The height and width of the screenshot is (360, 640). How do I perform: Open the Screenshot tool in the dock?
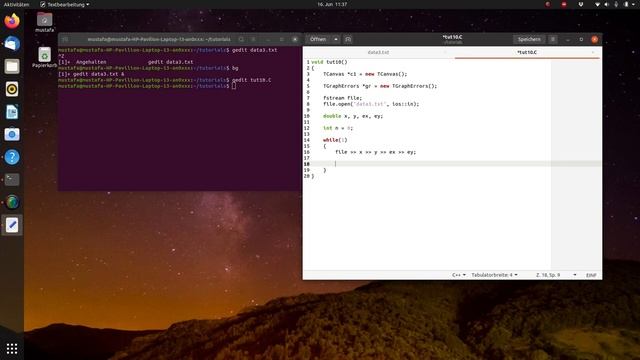point(12,134)
